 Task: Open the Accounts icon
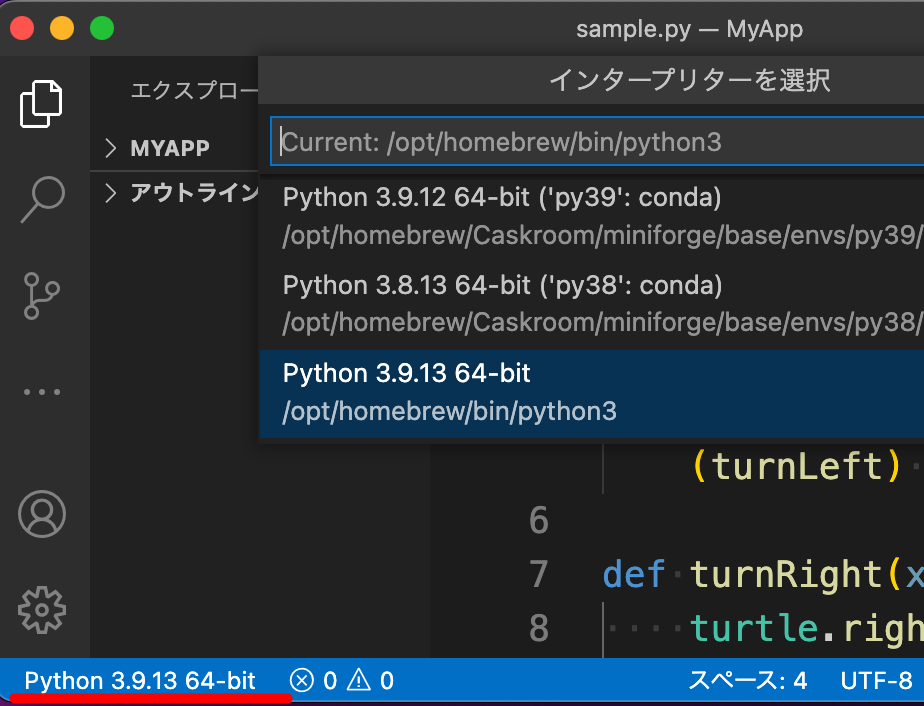point(42,515)
